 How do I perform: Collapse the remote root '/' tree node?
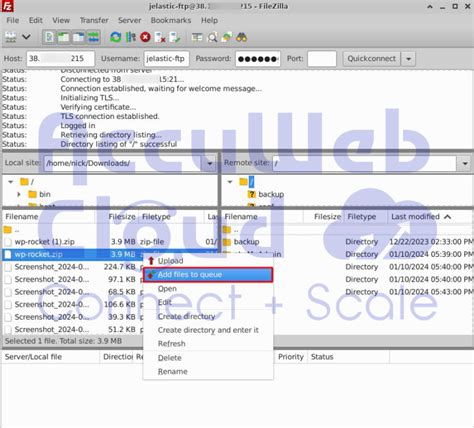[230, 182]
